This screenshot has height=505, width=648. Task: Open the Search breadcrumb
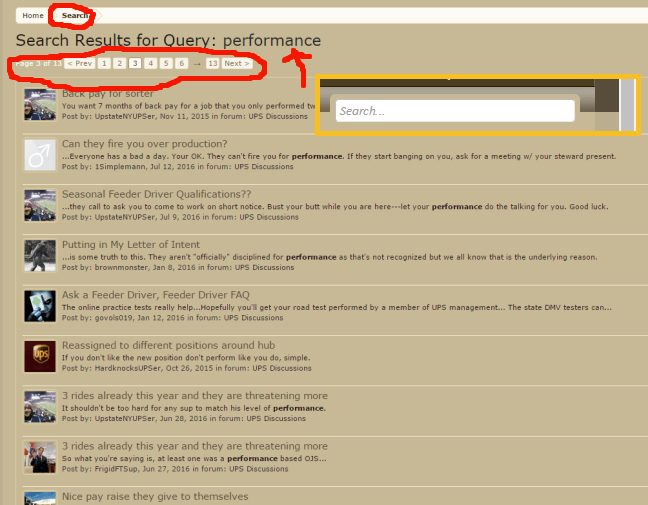click(75, 16)
